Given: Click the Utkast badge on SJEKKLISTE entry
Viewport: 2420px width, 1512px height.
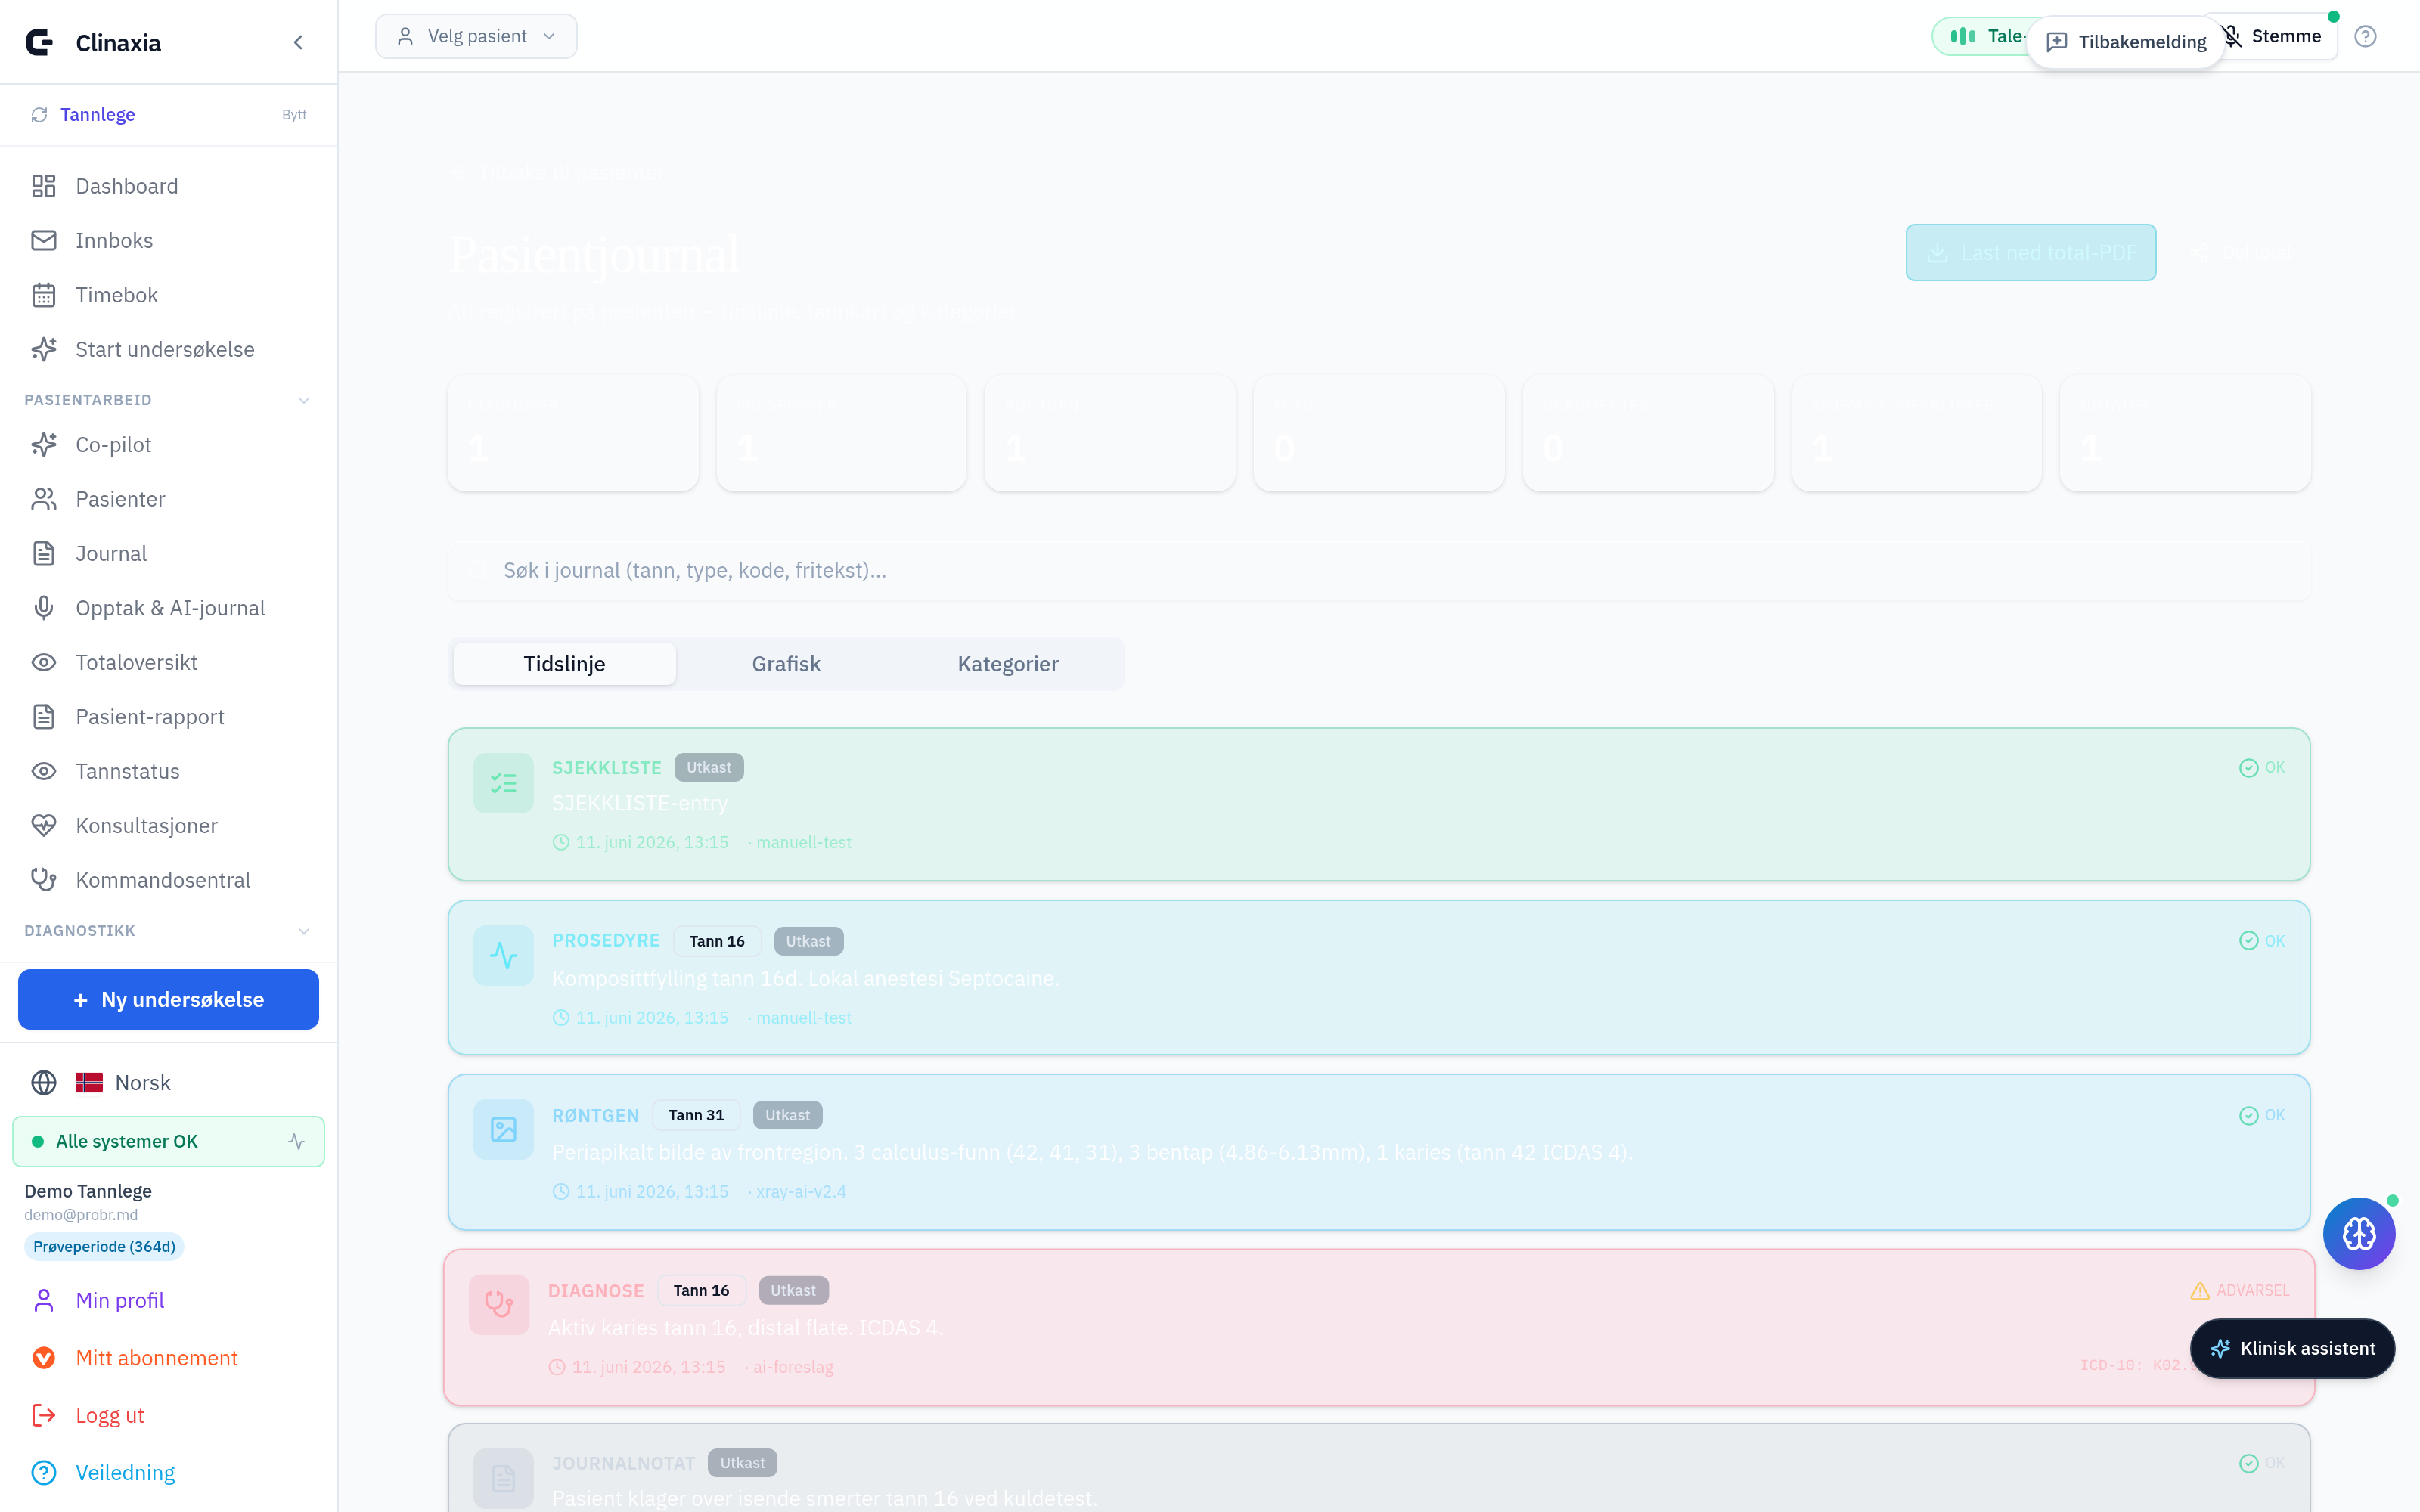Looking at the screenshot, I should pos(709,767).
